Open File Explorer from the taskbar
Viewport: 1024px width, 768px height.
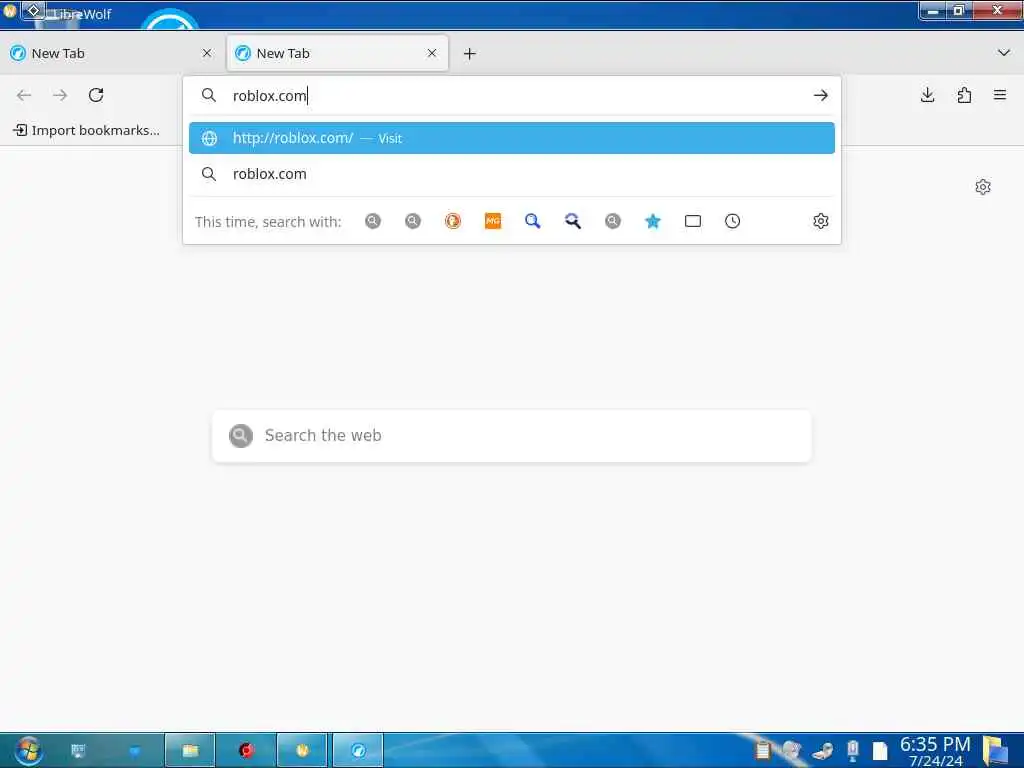[190, 750]
